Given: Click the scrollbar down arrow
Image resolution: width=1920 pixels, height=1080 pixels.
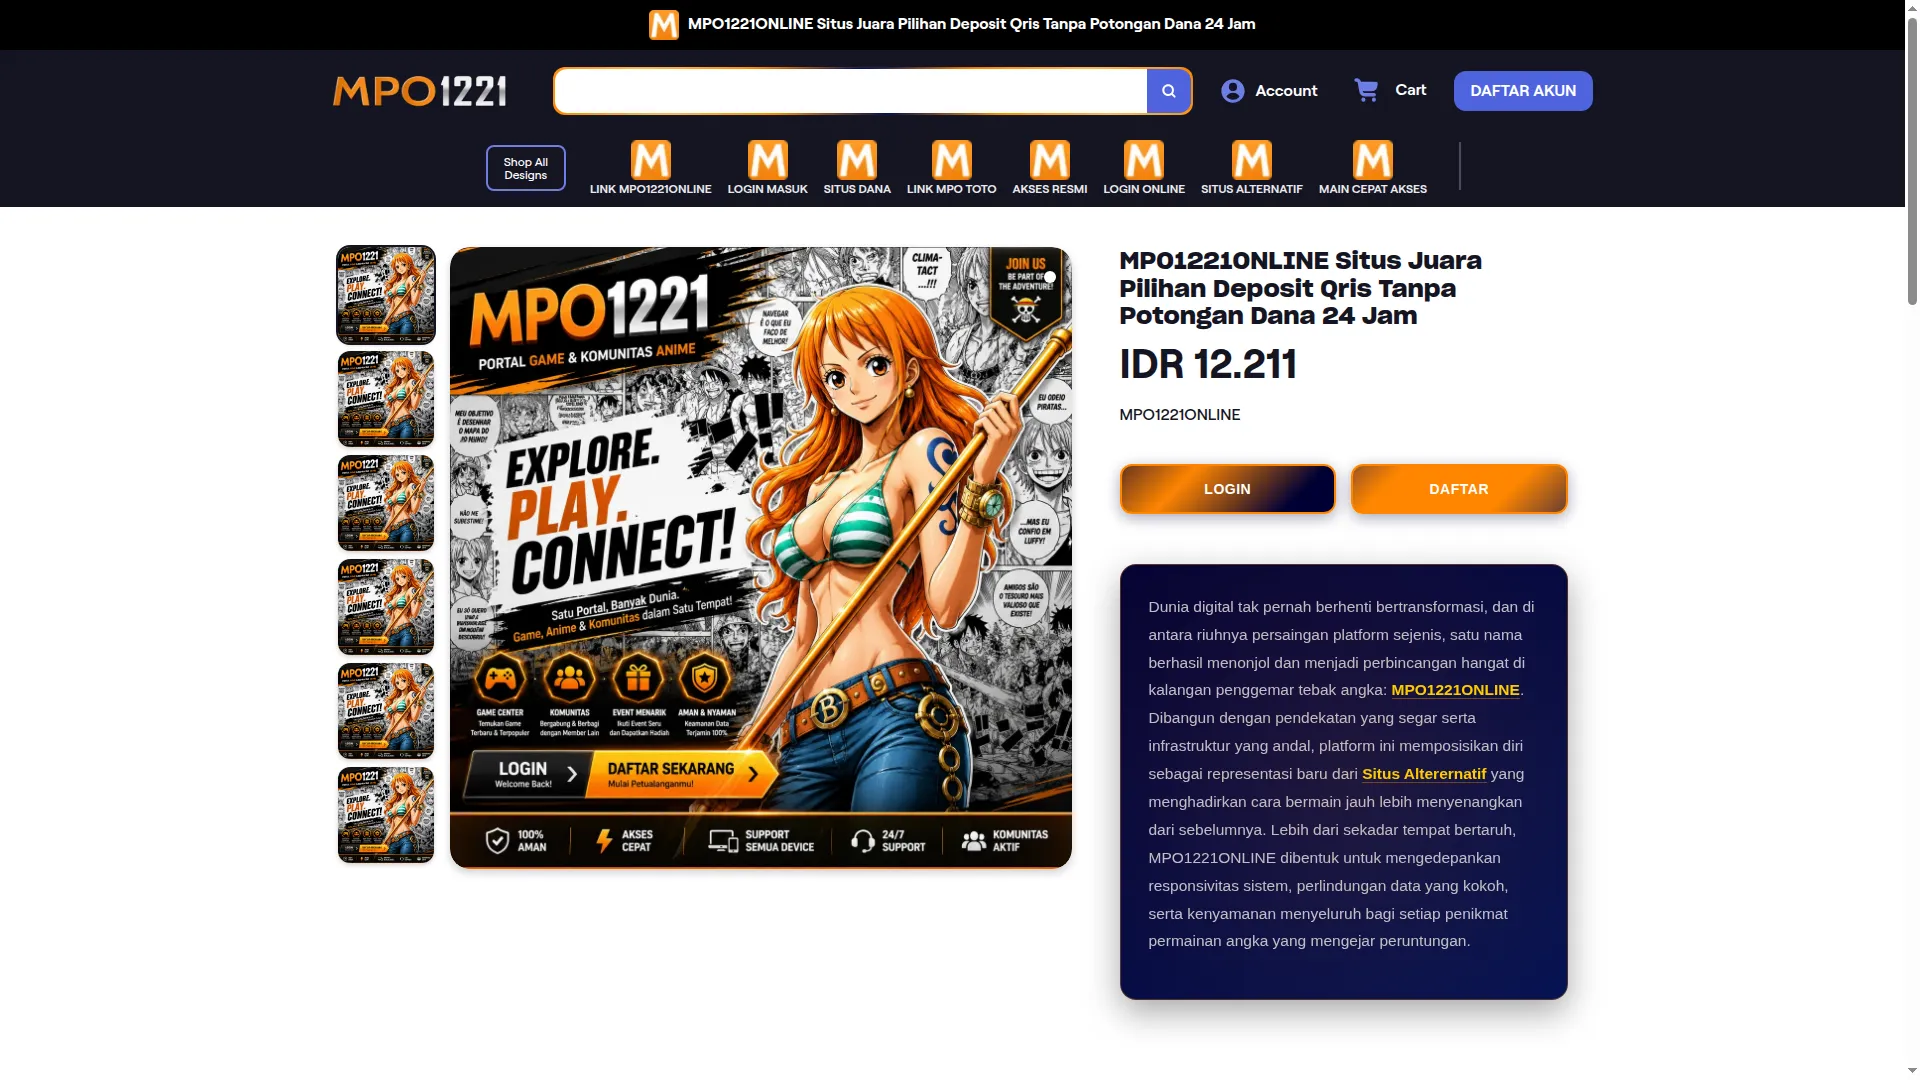Looking at the screenshot, I should click(x=1912, y=1072).
